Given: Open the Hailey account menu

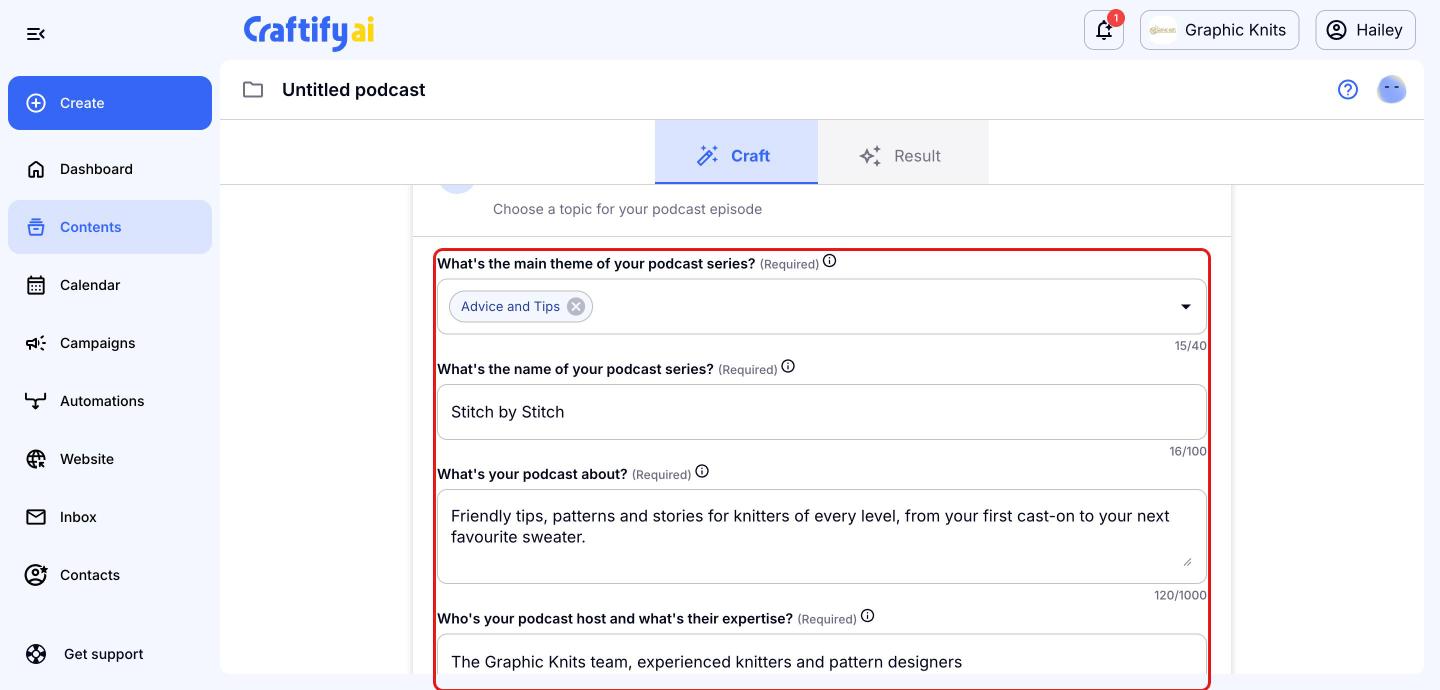Looking at the screenshot, I should [x=1365, y=30].
